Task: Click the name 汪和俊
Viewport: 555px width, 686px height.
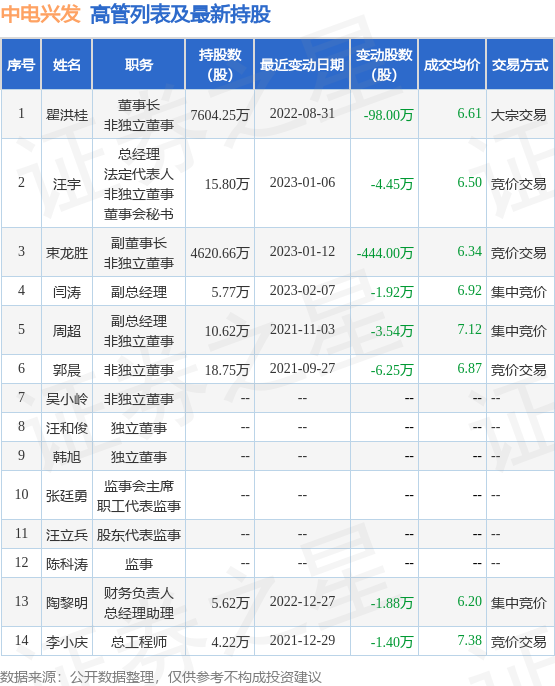Action: (x=67, y=427)
